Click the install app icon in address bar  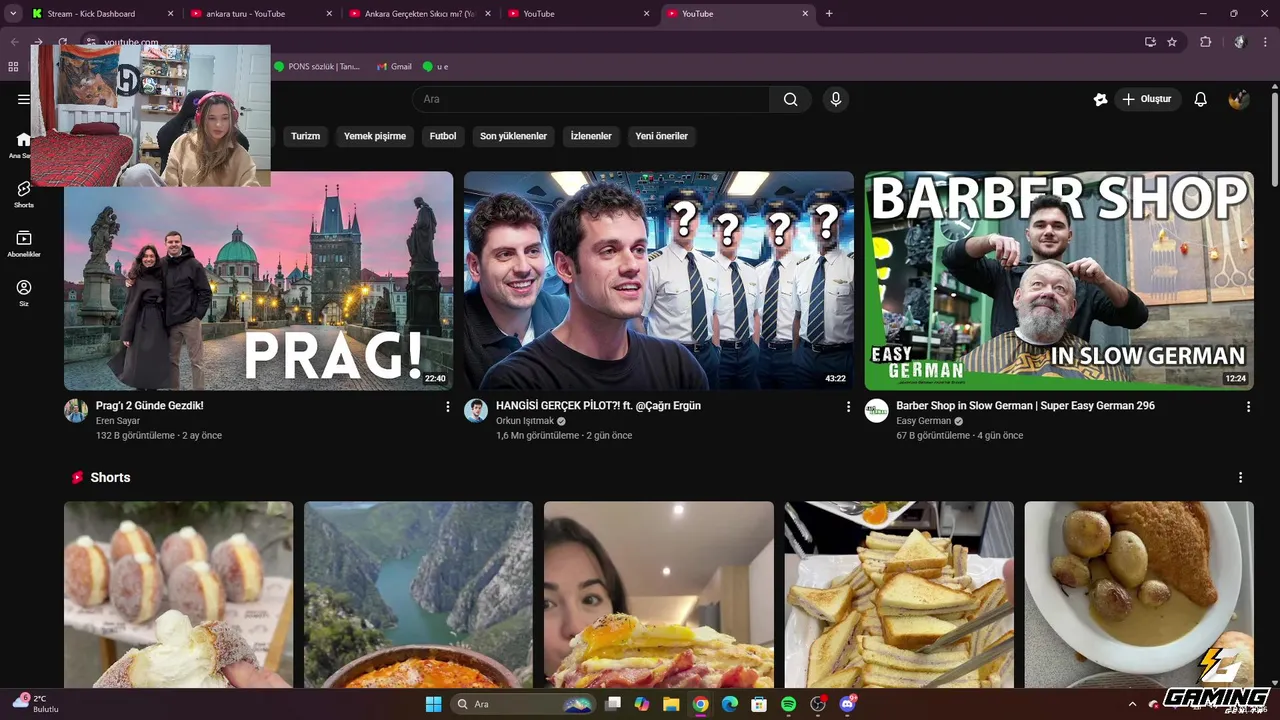click(x=1150, y=42)
